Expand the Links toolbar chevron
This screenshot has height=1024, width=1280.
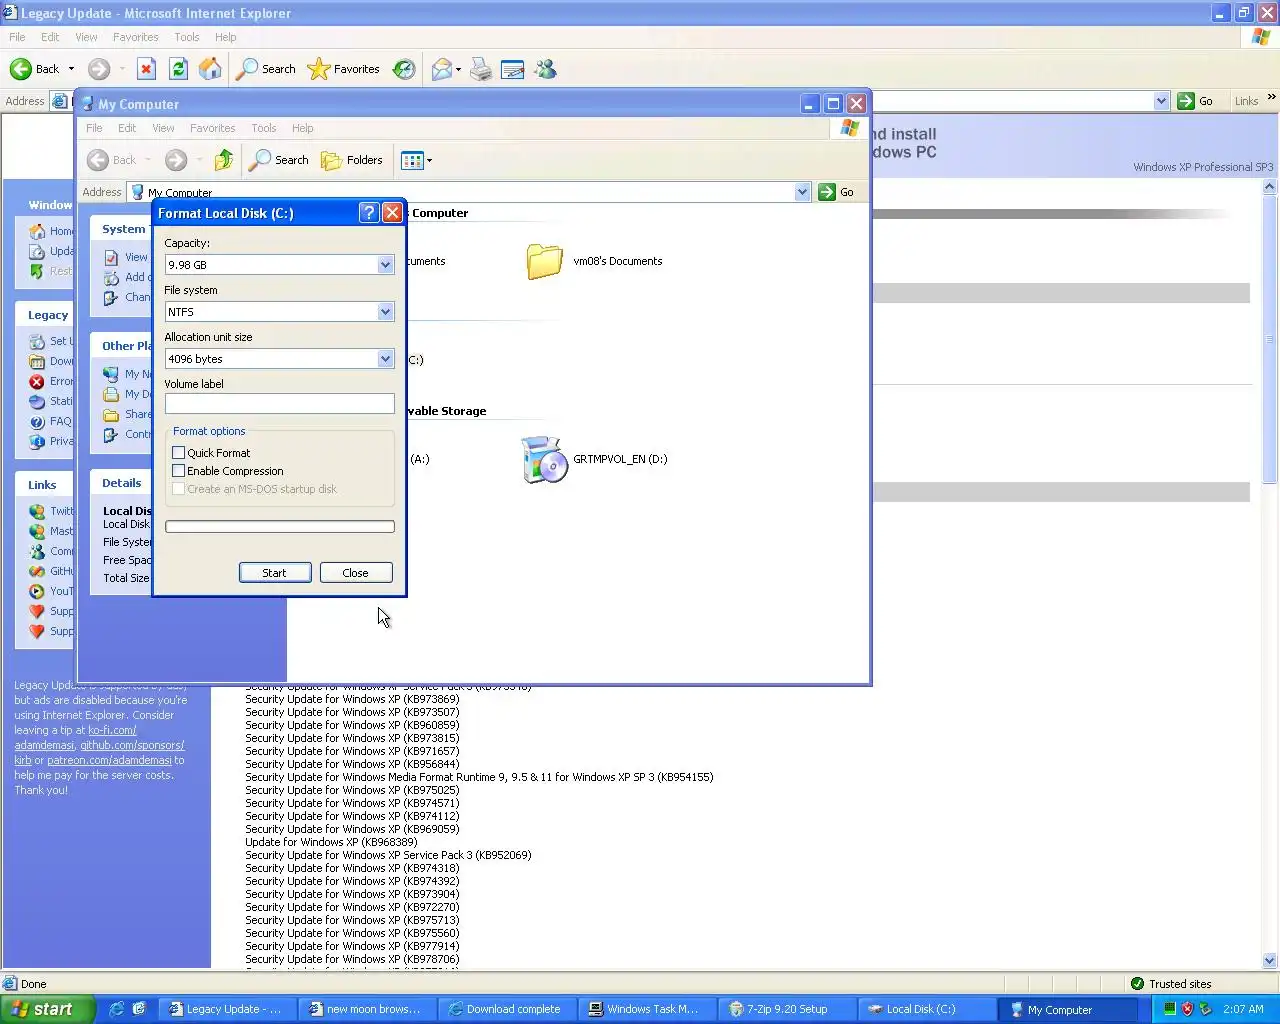pos(1271,98)
